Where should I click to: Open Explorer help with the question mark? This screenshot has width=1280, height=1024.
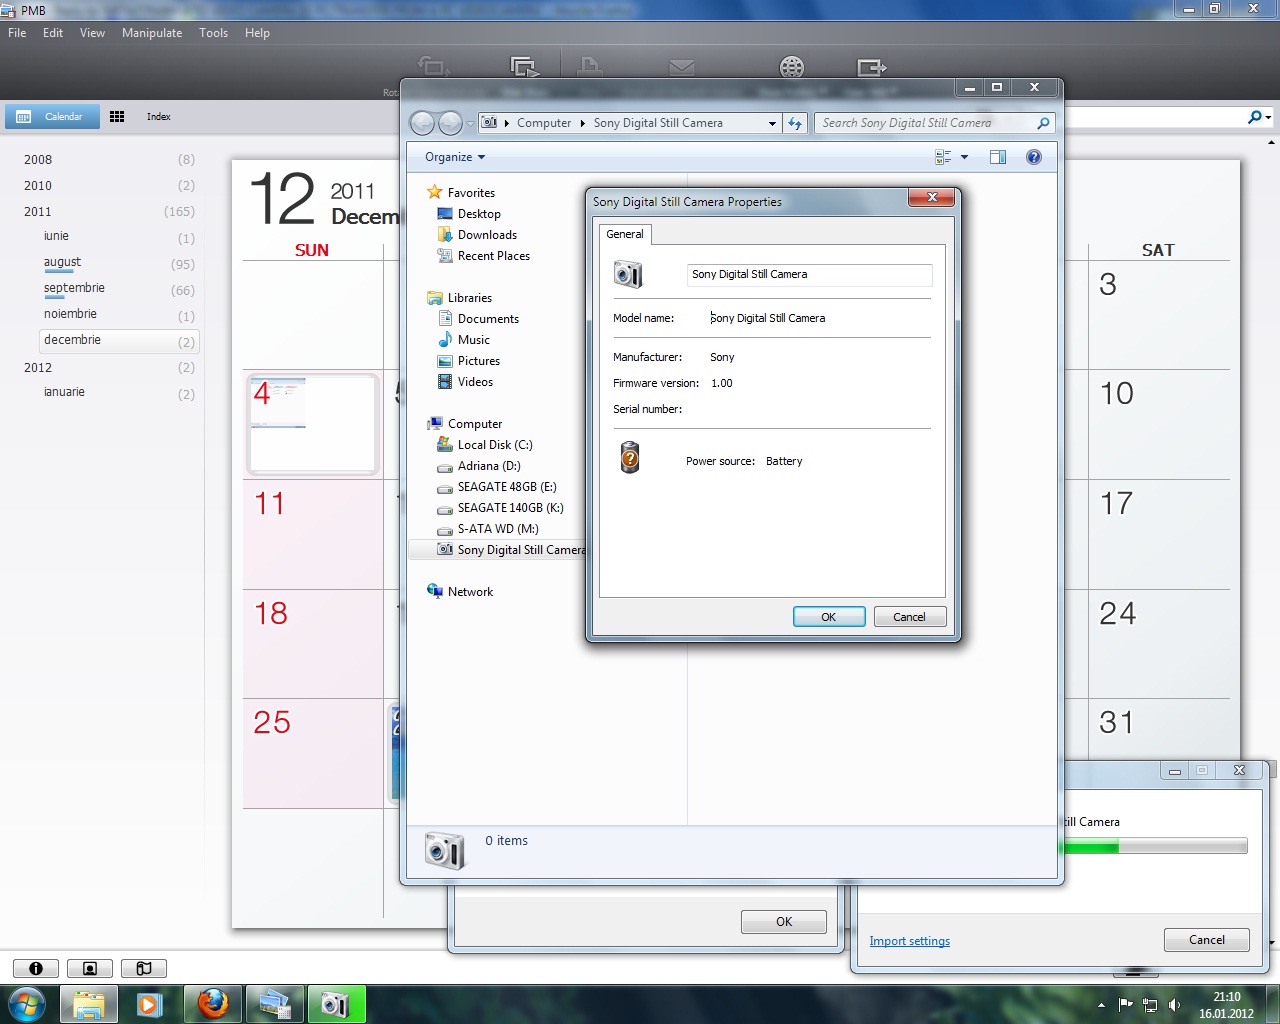pyautogui.click(x=1034, y=157)
